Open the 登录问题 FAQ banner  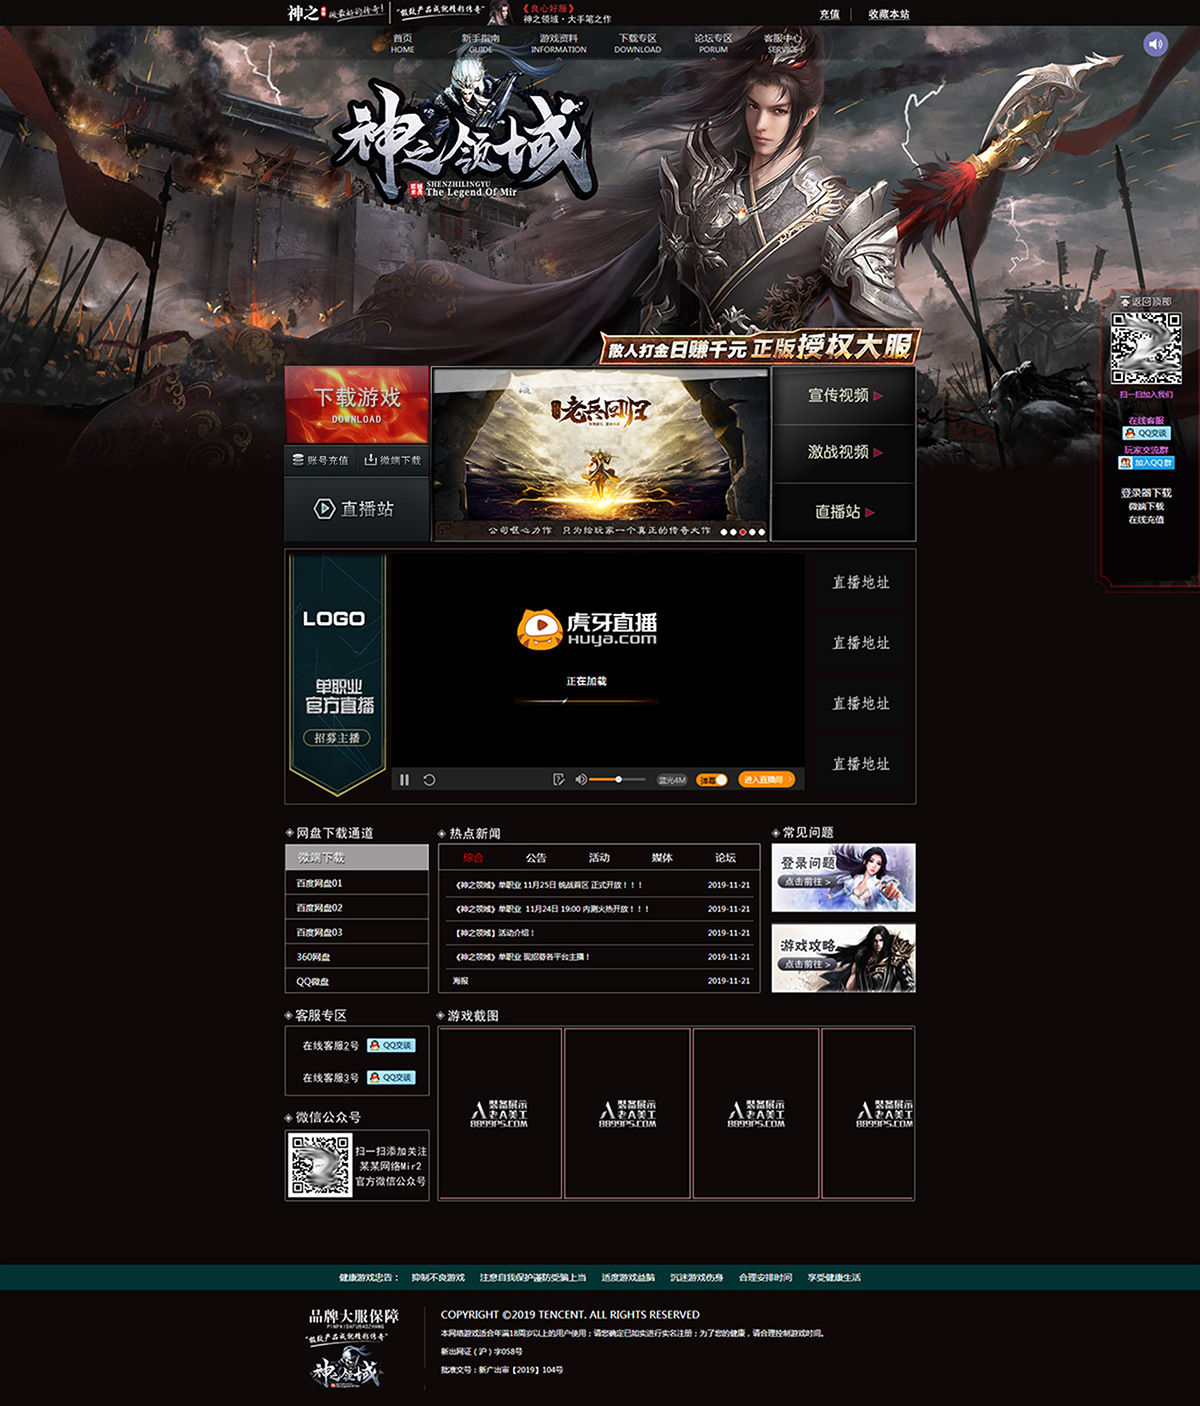843,878
